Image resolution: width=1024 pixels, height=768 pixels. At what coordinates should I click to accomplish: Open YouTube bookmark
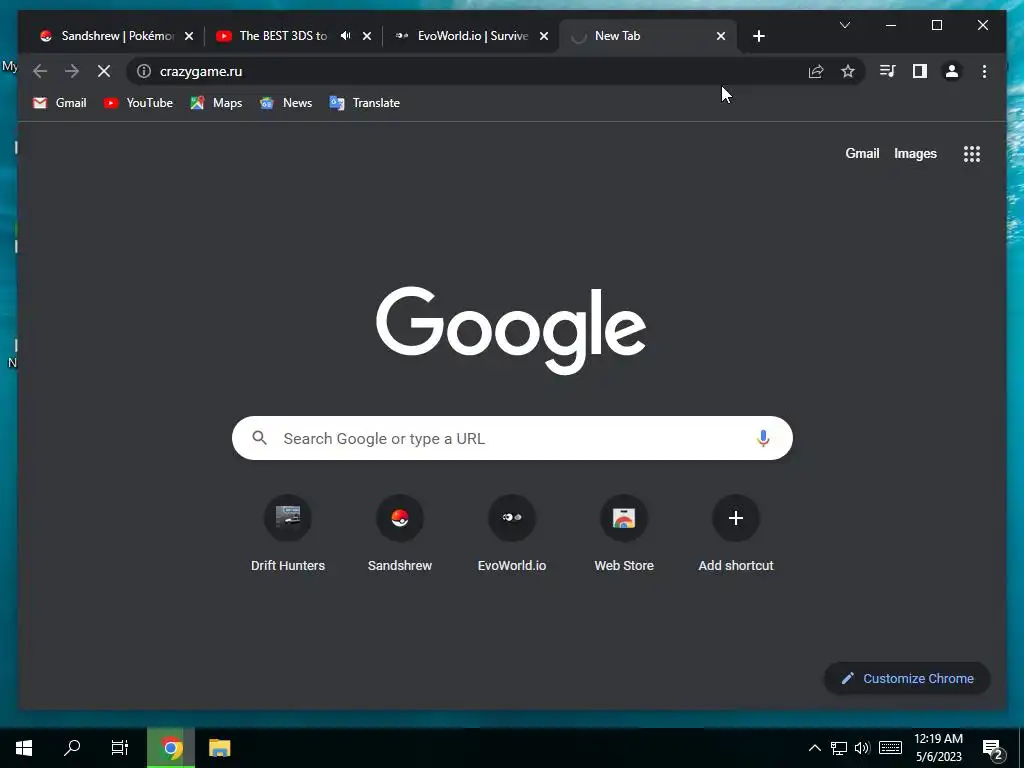pos(138,103)
